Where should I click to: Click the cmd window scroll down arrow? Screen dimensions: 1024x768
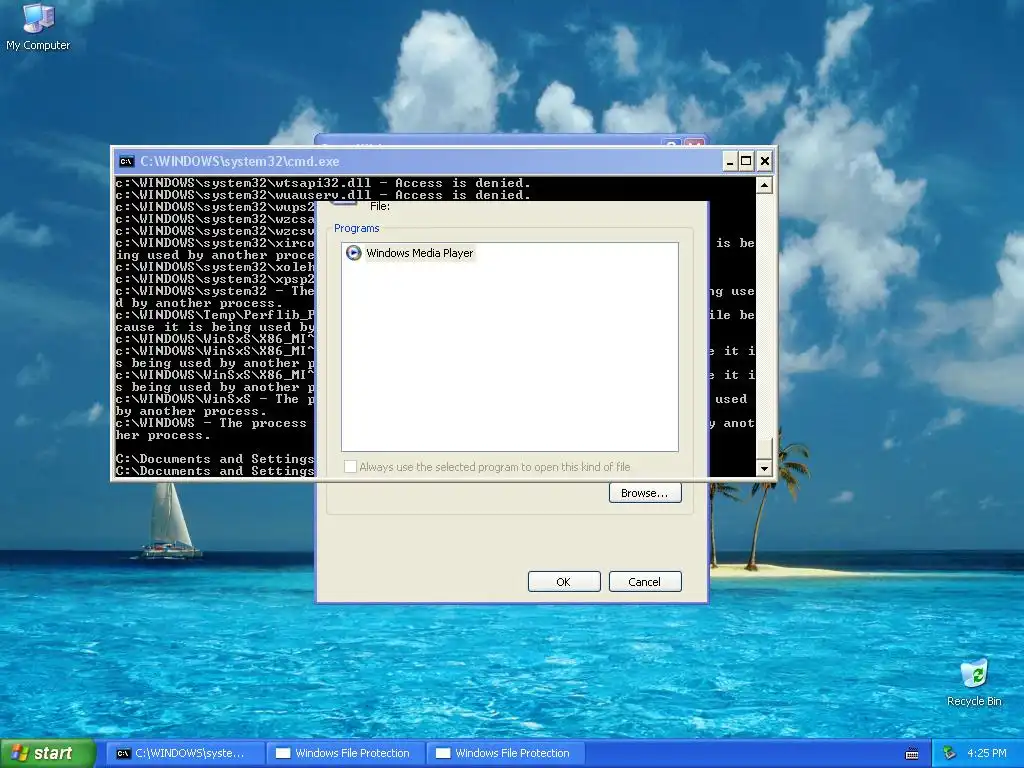pos(764,468)
